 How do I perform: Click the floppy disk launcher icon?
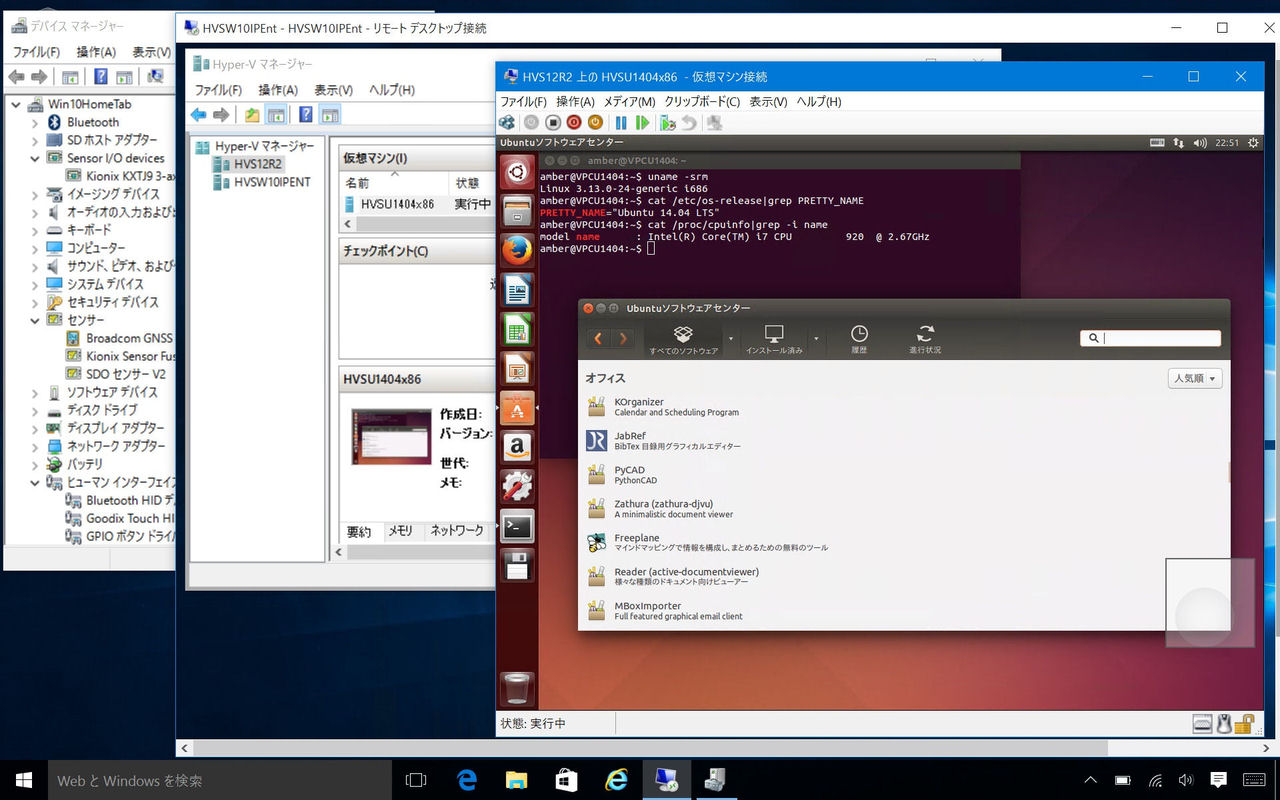click(517, 565)
